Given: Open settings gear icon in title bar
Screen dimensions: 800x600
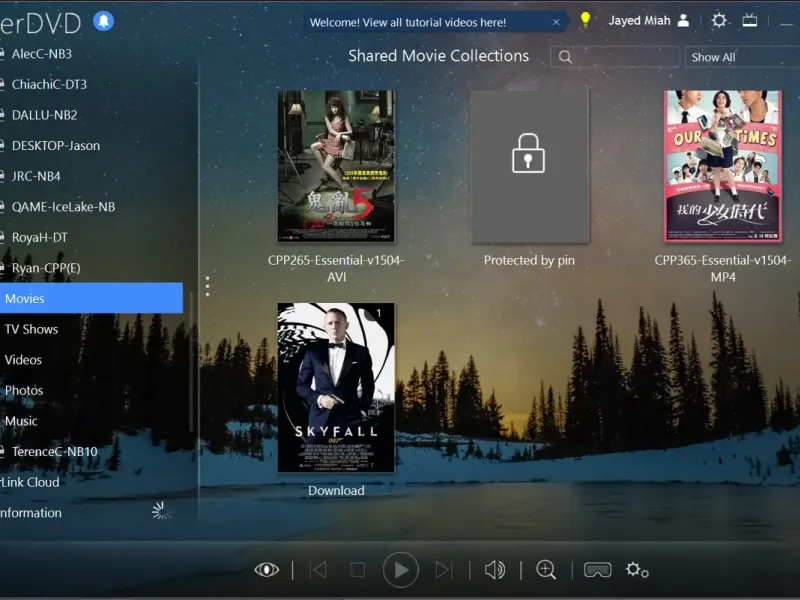Looking at the screenshot, I should tap(719, 20).
